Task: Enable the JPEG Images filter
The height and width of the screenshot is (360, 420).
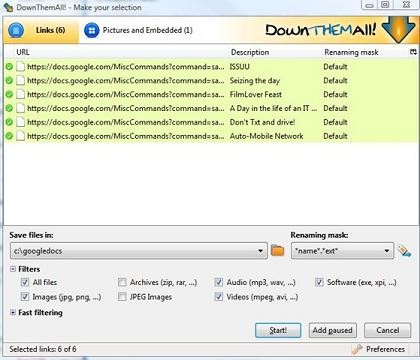Action: 122,296
